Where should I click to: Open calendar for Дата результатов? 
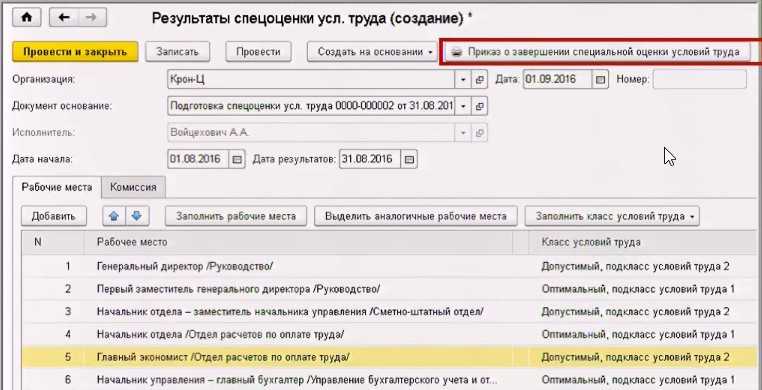pyautogui.click(x=409, y=159)
